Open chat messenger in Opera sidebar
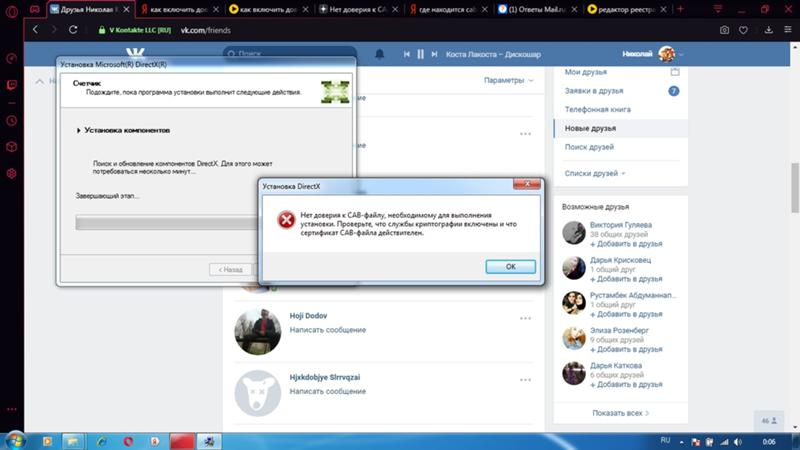 click(x=12, y=85)
